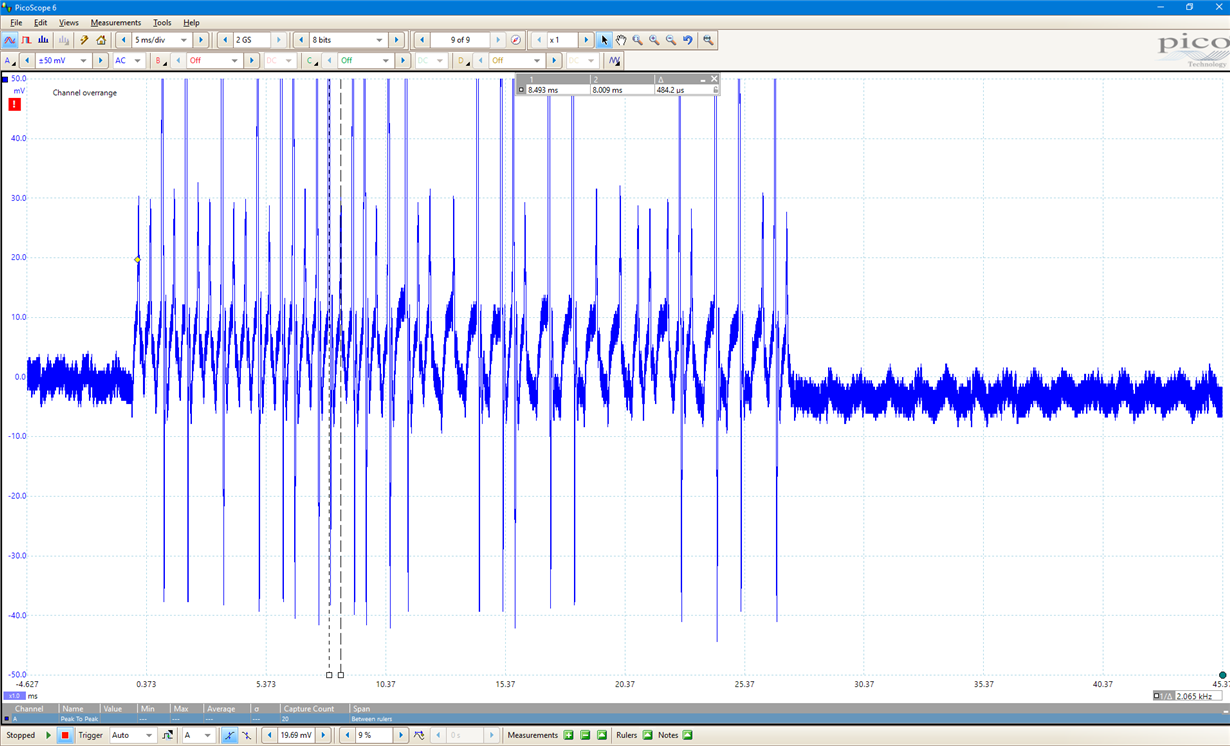Open Channel D options button
1230x746 pixels.
(x=462, y=61)
